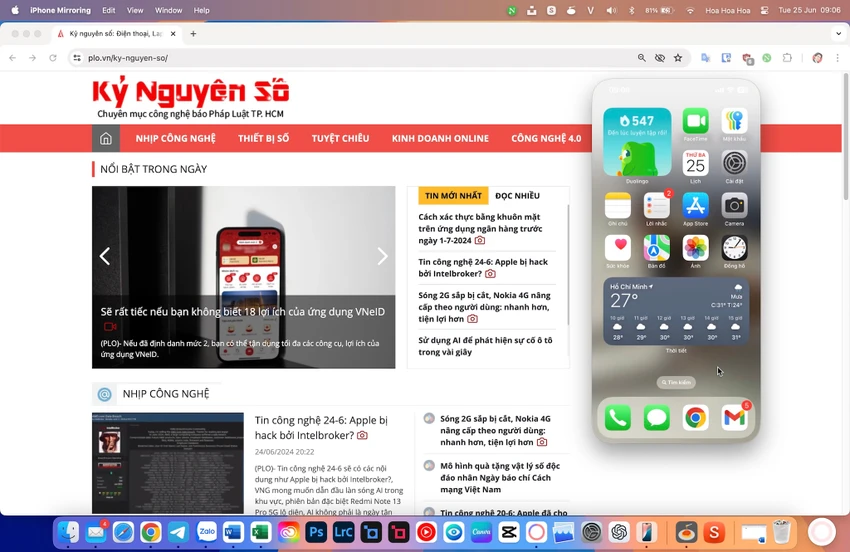Open the iPhone Mirroring app menu

[60, 10]
